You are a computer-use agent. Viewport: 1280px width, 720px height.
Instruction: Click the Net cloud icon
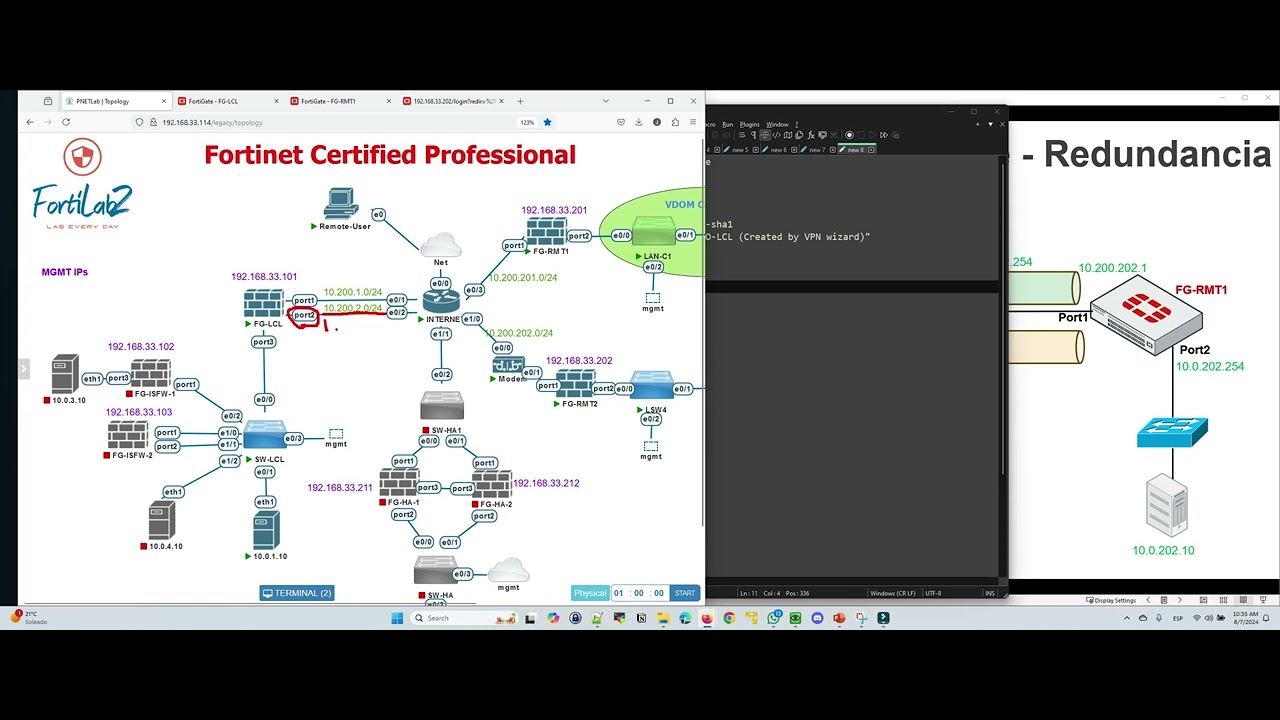click(x=441, y=245)
